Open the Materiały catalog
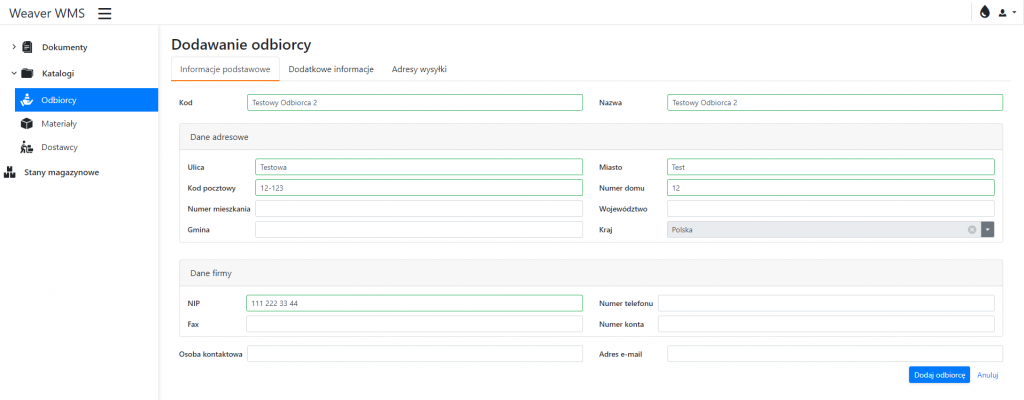The width and height of the screenshot is (1024, 400). (x=59, y=124)
